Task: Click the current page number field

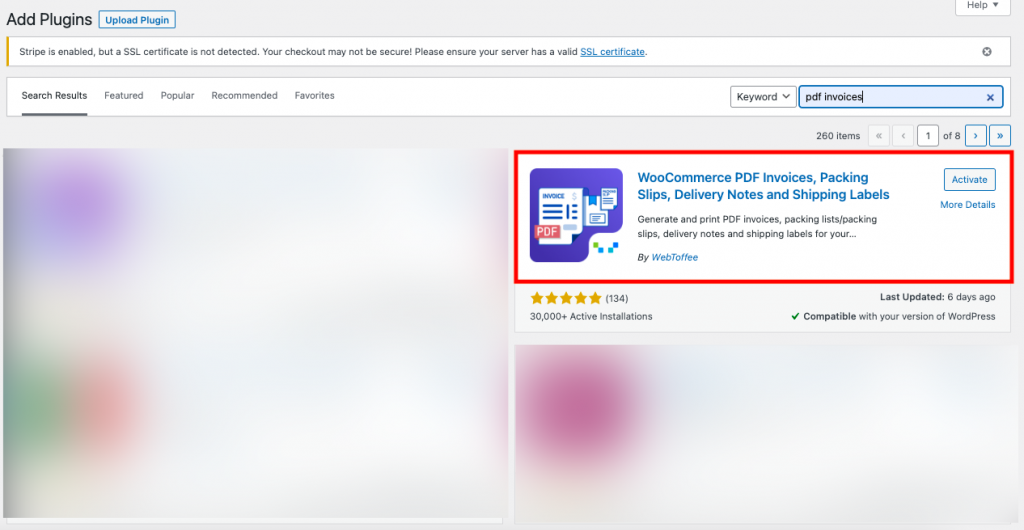Action: [x=927, y=136]
